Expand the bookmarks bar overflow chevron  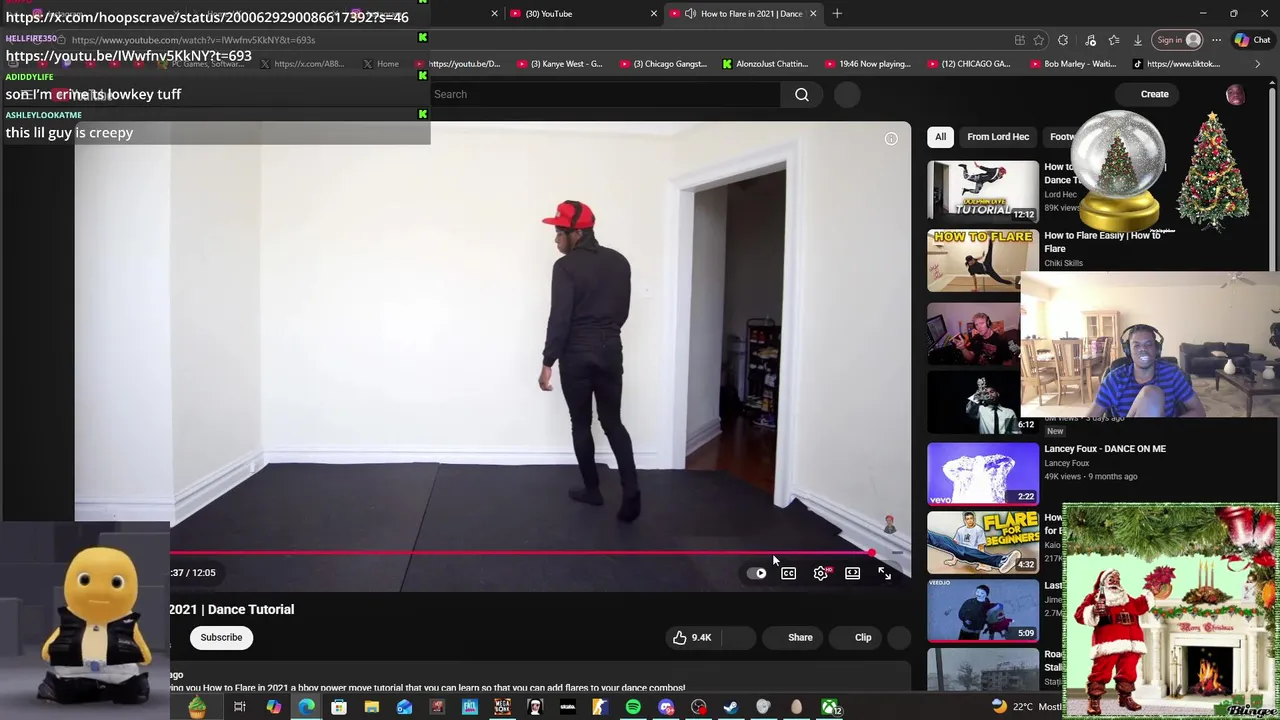[x=1257, y=64]
